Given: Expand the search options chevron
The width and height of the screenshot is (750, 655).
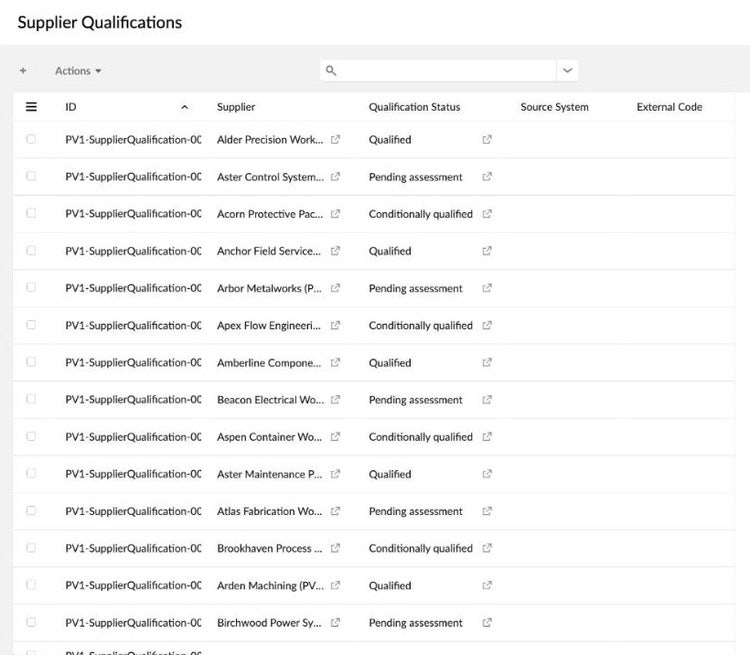Looking at the screenshot, I should click(x=567, y=71).
